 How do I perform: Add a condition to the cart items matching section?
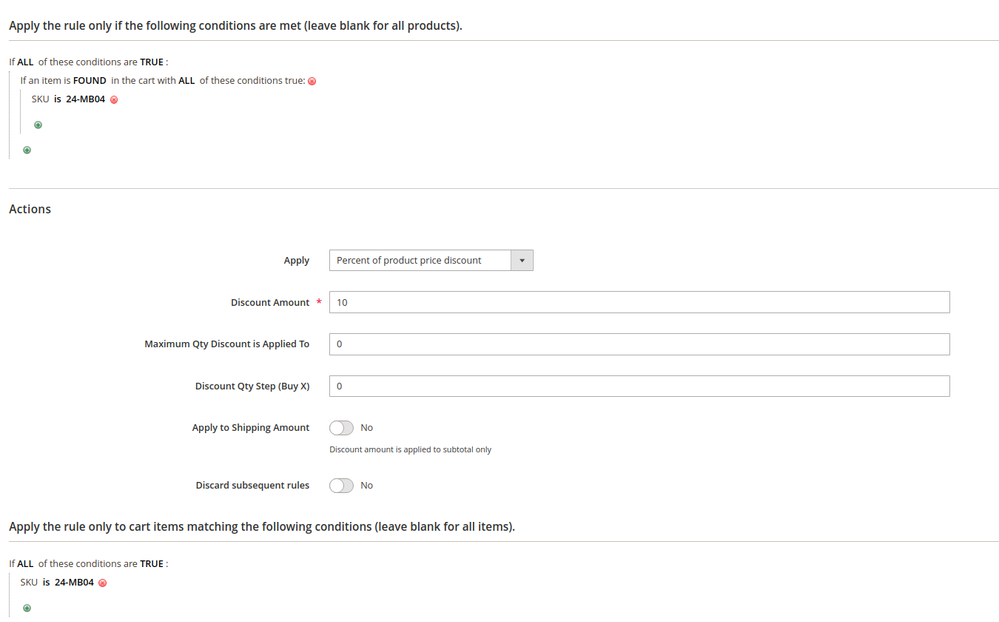(x=27, y=608)
